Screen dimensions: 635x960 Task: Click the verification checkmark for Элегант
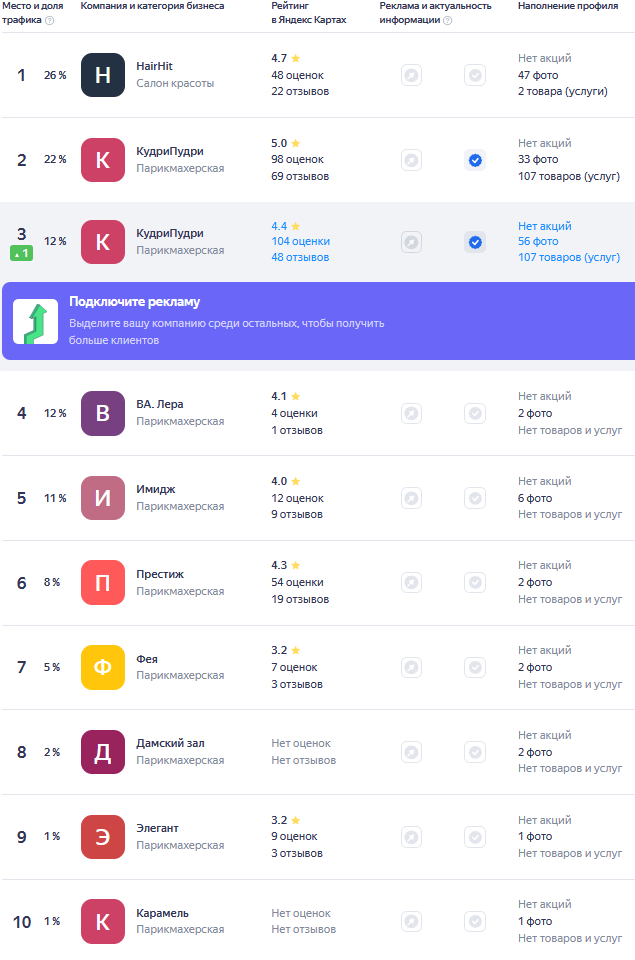(475, 837)
